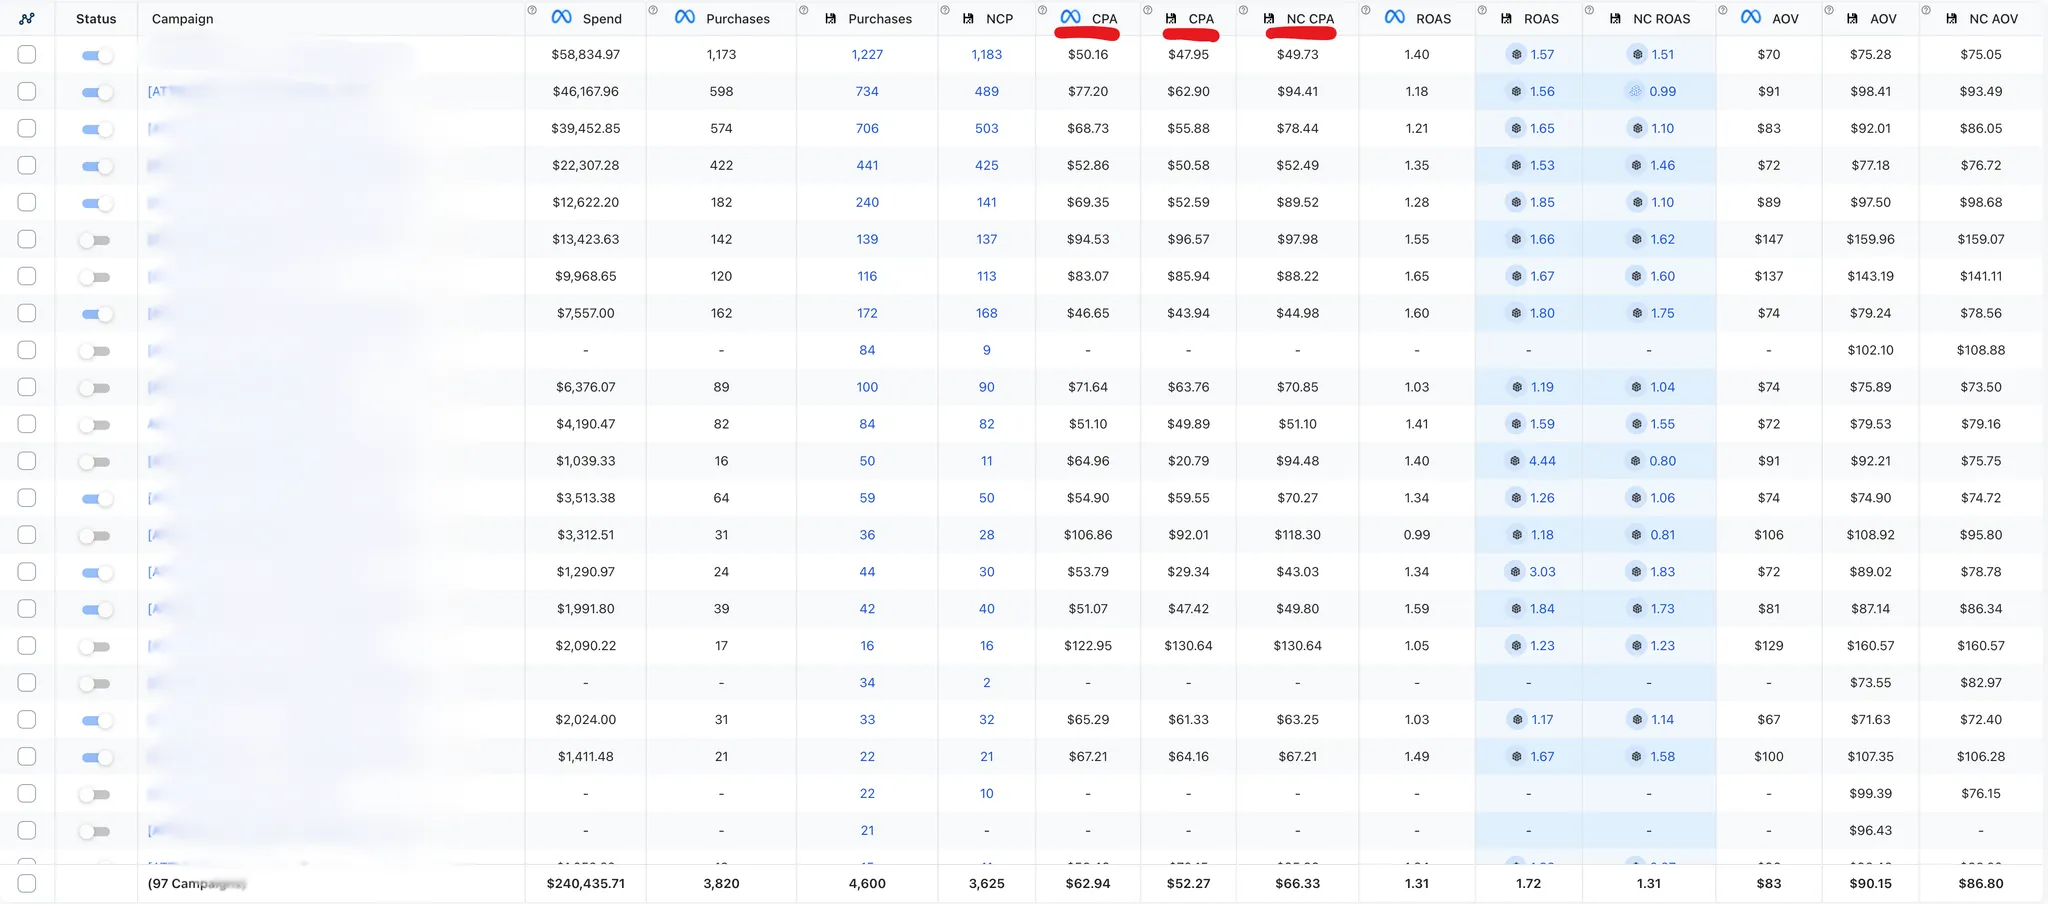Open the pixel icon next to ROAS 3.03
This screenshot has width=2048, height=904.
pyautogui.click(x=1517, y=572)
